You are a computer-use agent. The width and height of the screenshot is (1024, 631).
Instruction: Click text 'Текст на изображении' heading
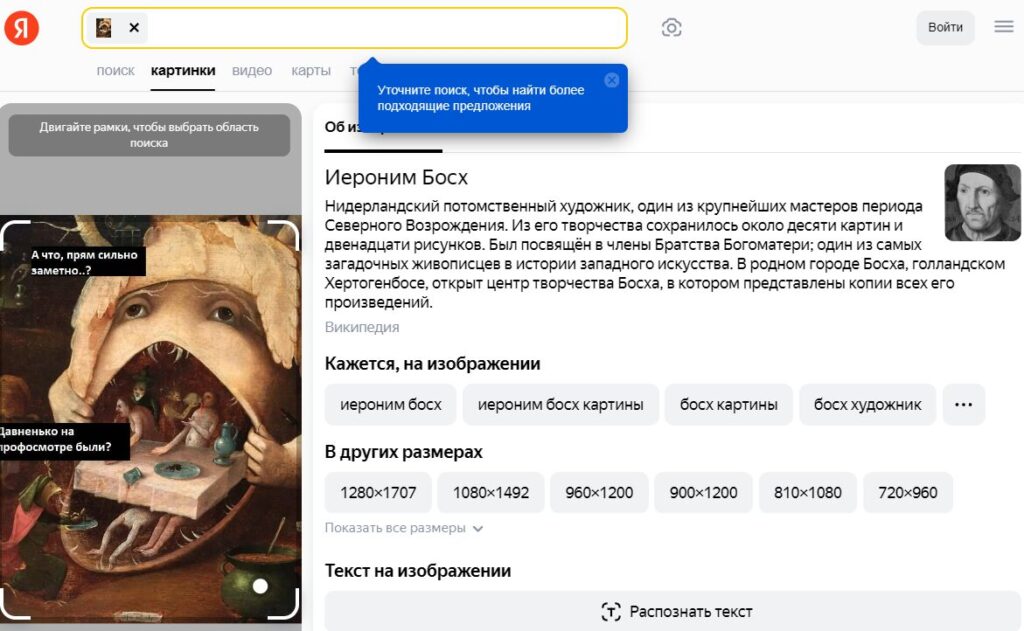click(x=418, y=571)
